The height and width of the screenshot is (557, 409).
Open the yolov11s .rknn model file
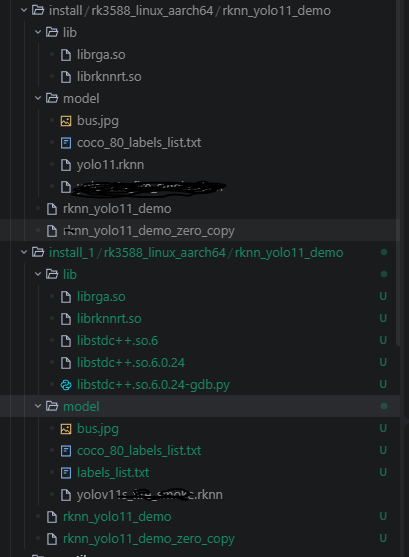[x=150, y=495]
